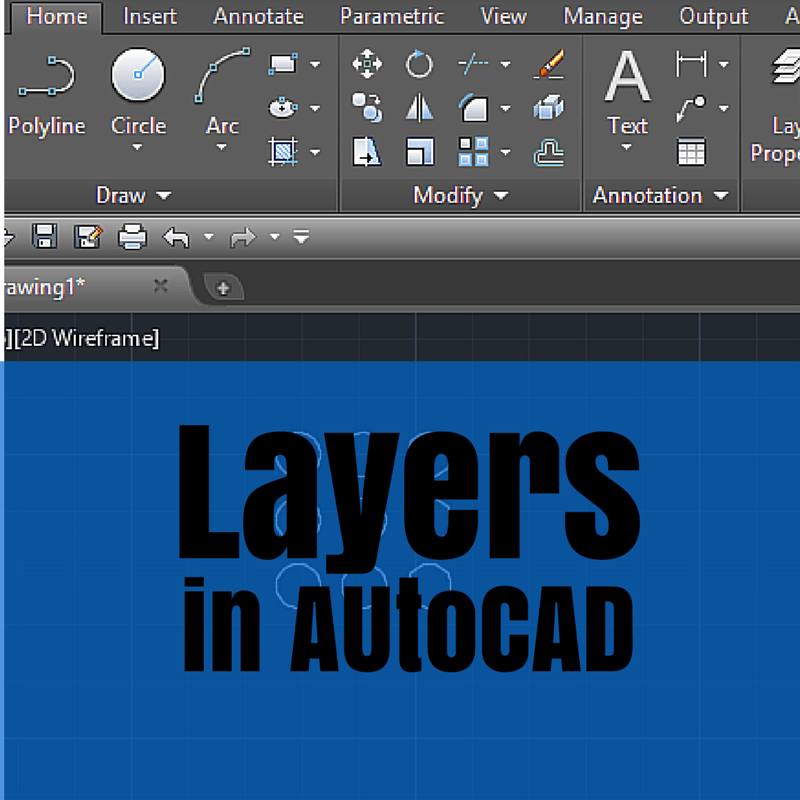800x800 pixels.
Task: Open the Dimension tool dropdown arrow
Action: 723,64
